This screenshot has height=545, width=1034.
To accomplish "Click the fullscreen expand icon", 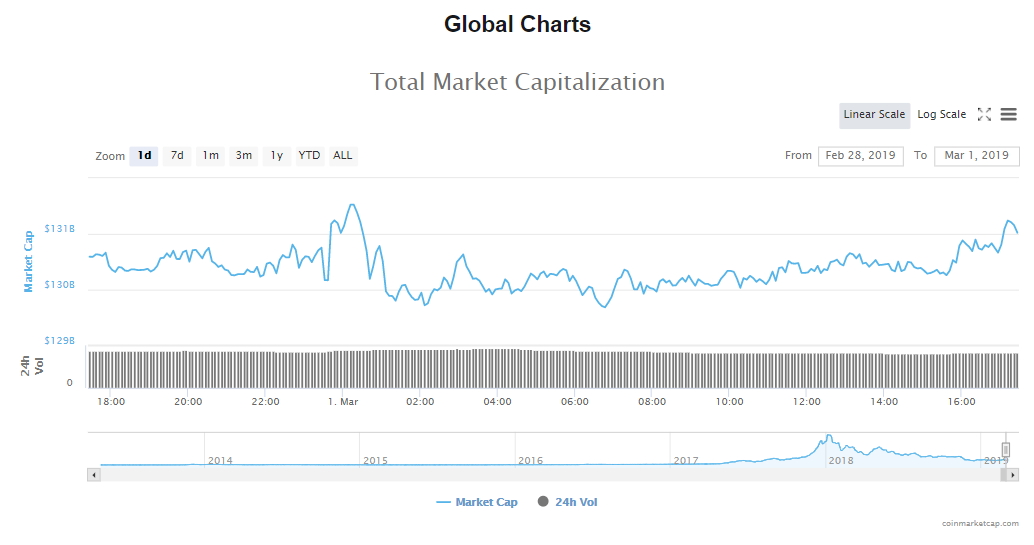I will (x=984, y=115).
